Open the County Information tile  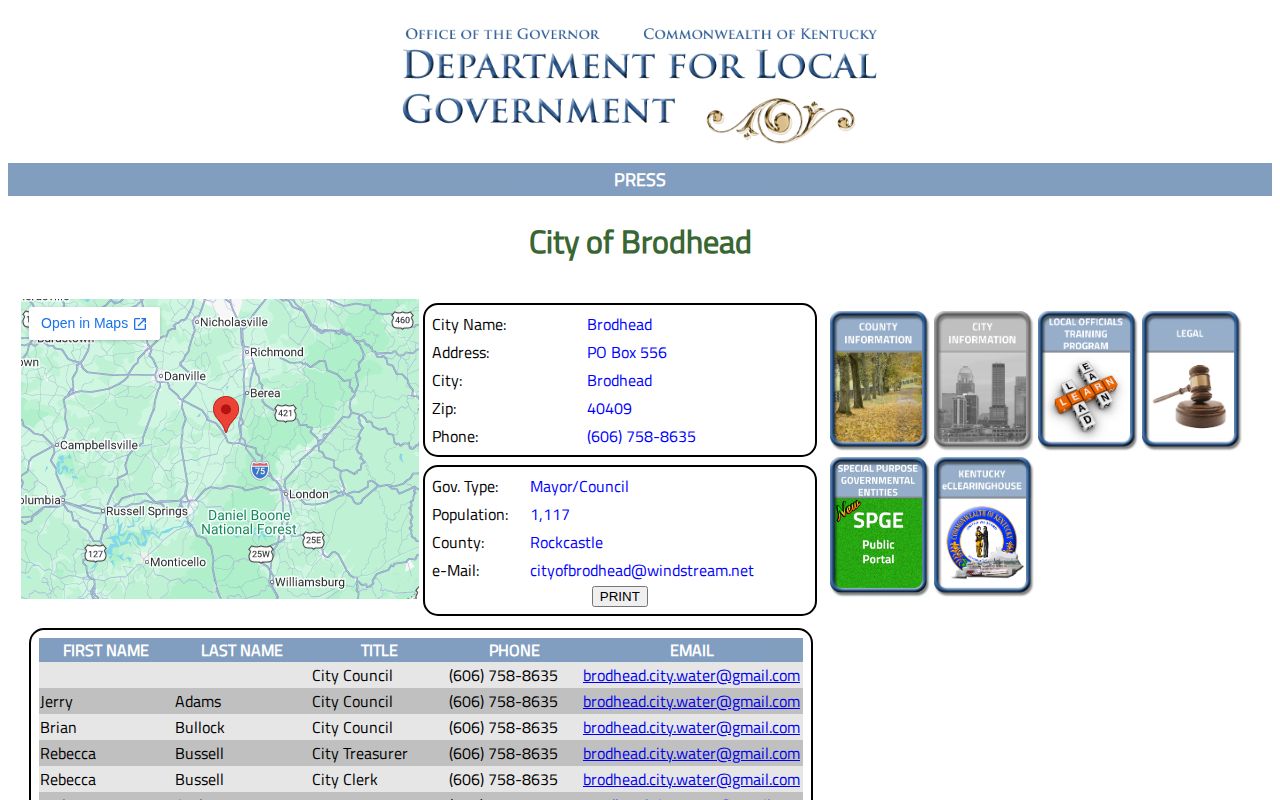pos(878,379)
